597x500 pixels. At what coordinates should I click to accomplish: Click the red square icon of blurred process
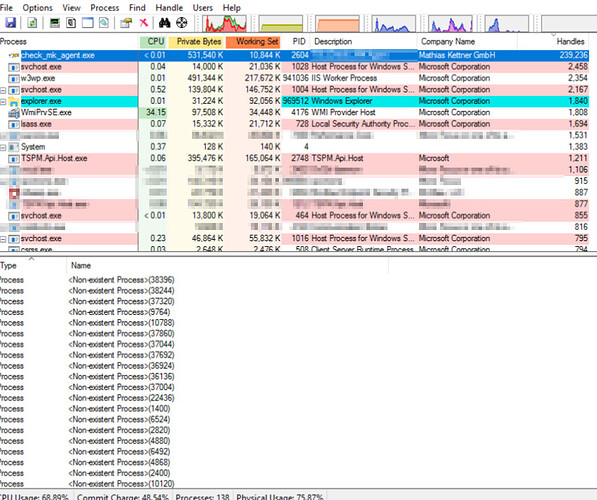(14, 193)
